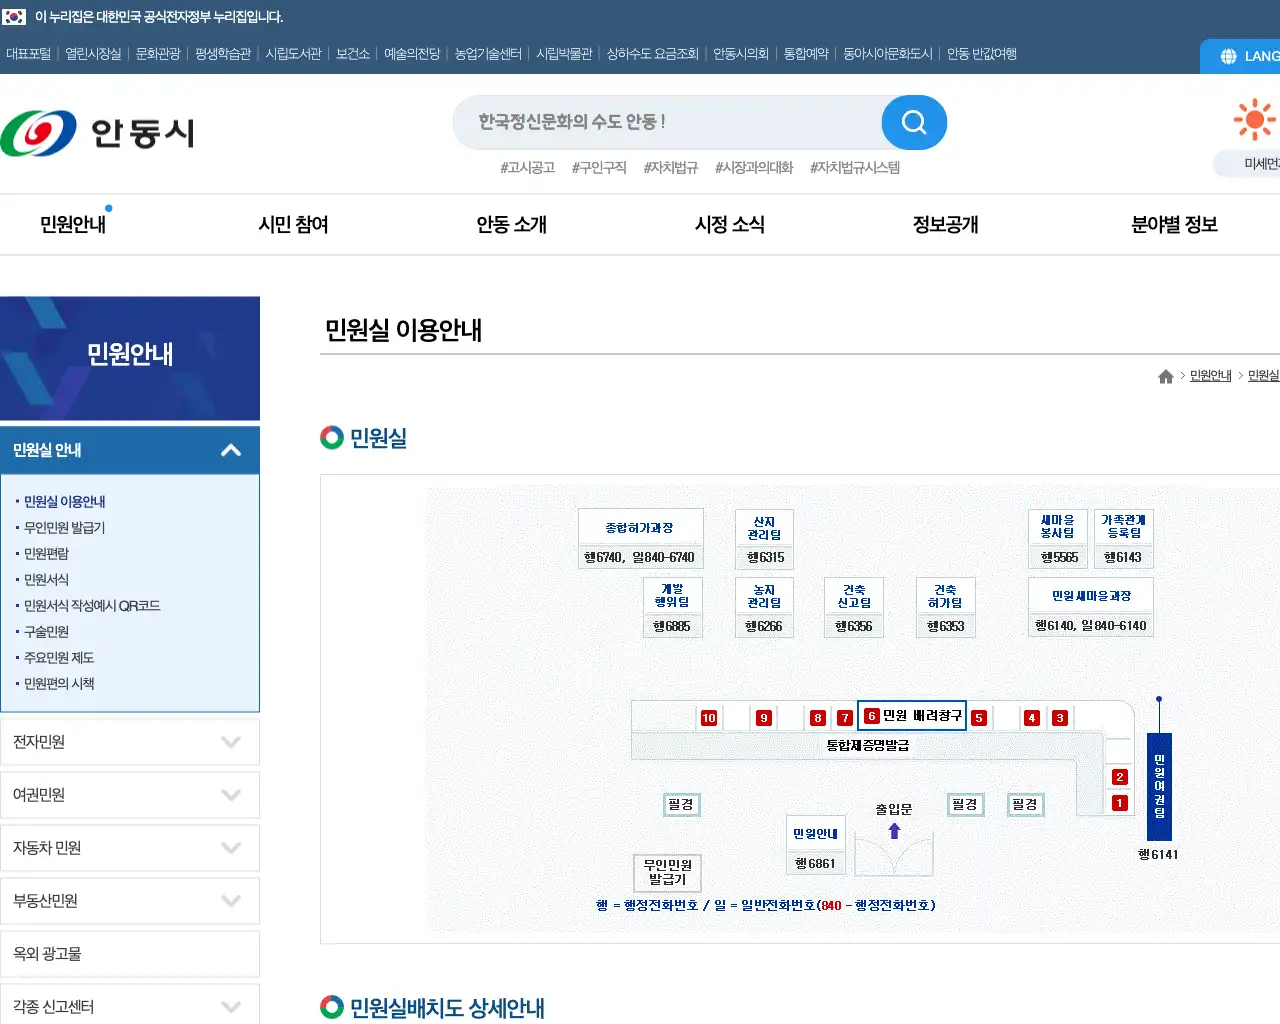Select the #자치법규 hashtag link

click(x=670, y=168)
